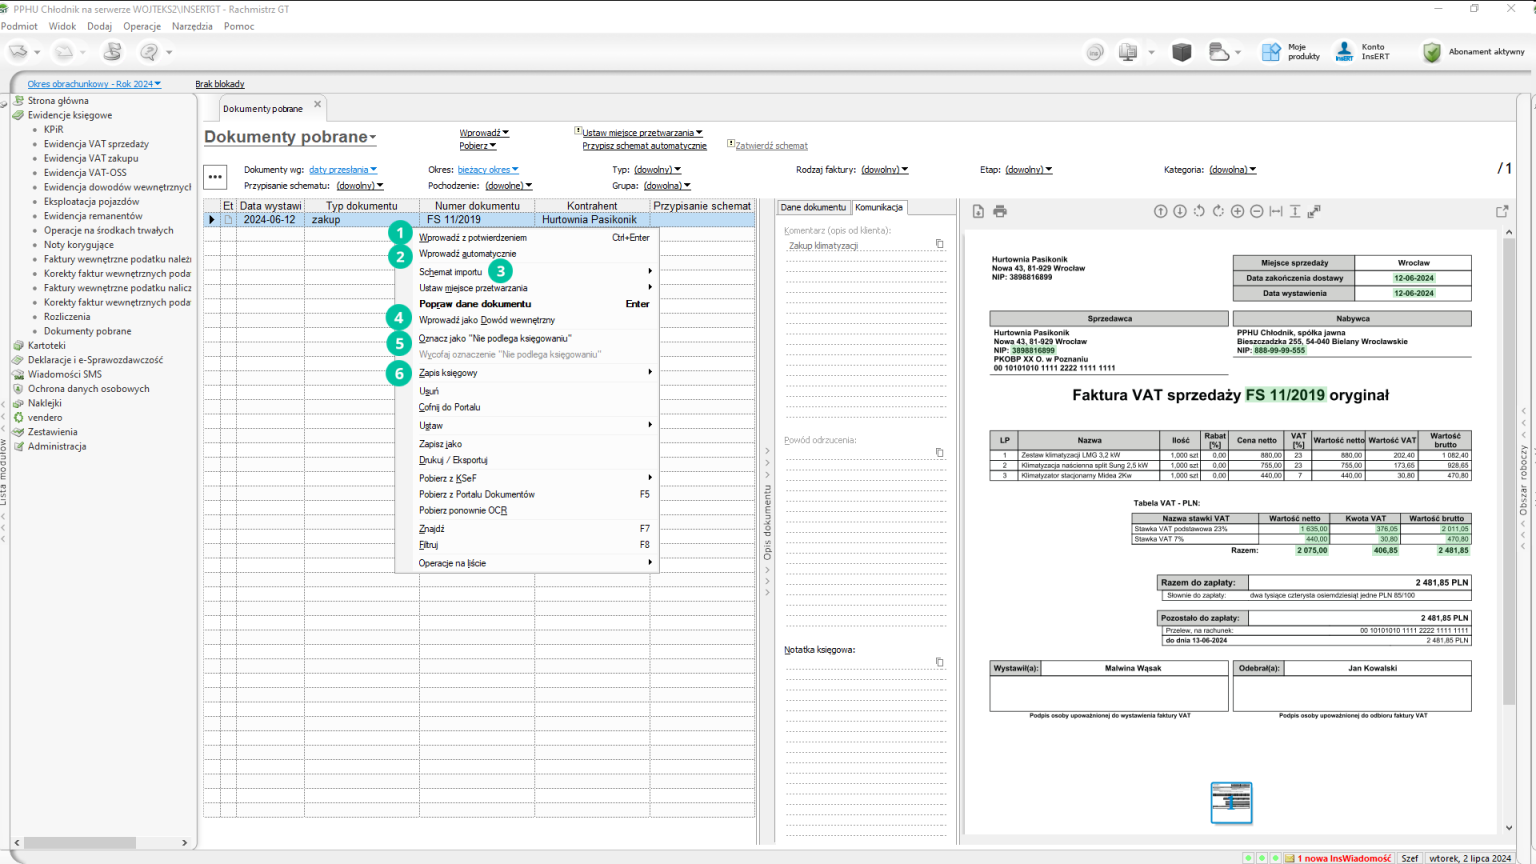The width and height of the screenshot is (1536, 864).
Task: Click the three-dots button beside filters
Action: (x=215, y=177)
